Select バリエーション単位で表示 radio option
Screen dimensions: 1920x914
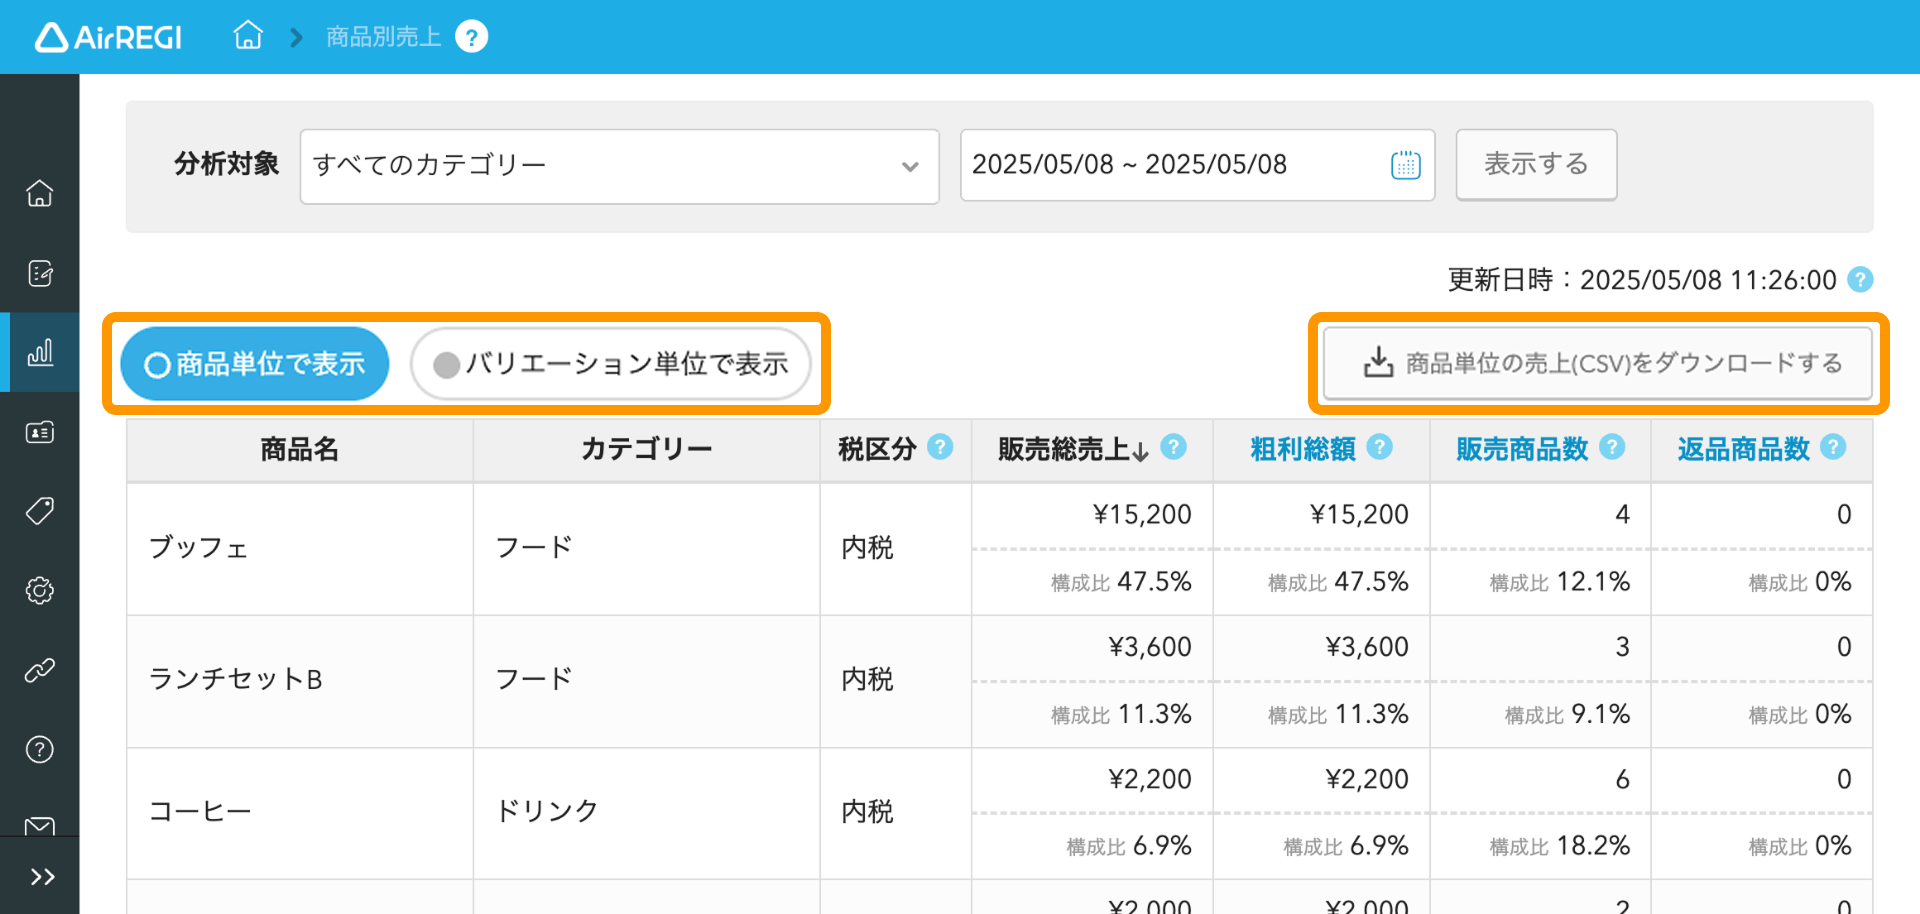610,364
